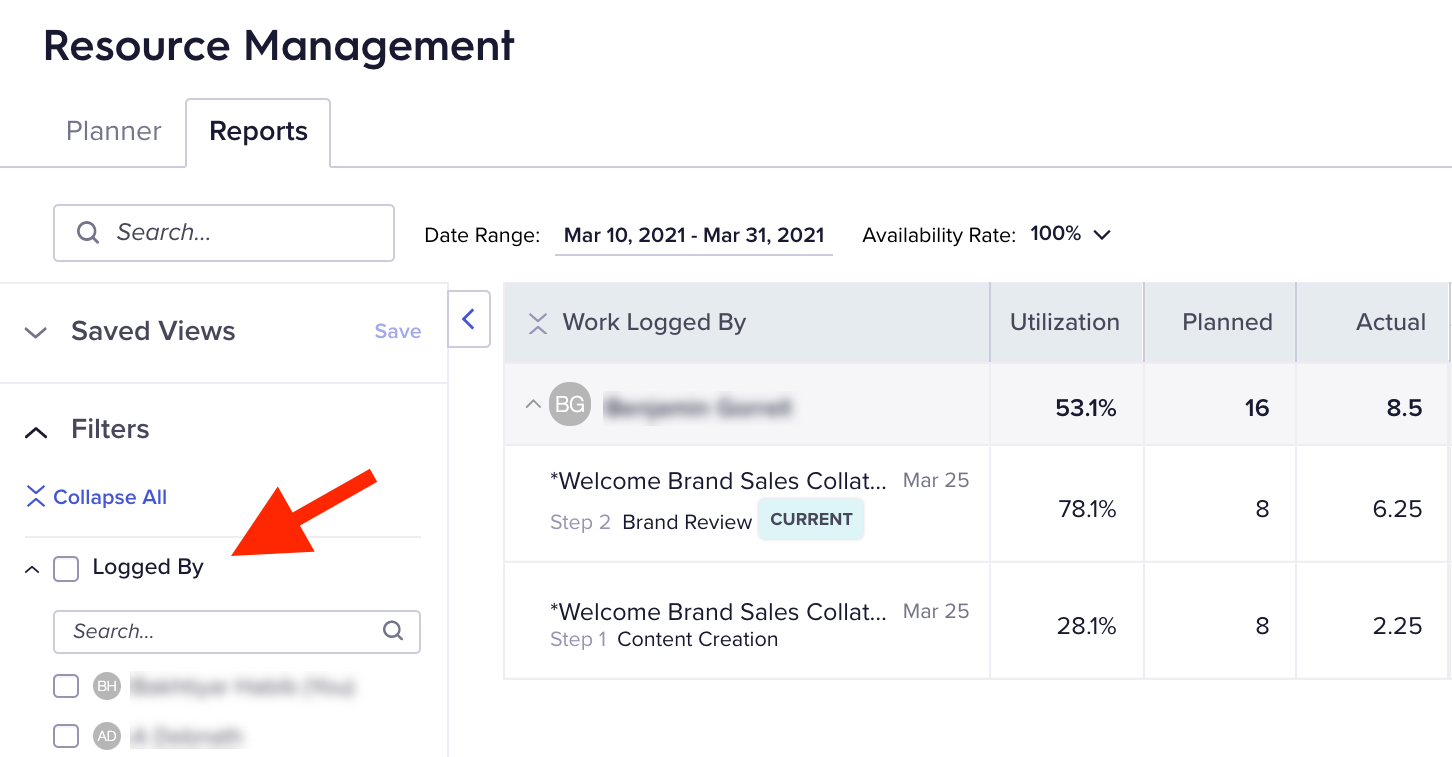Tick the checkbox next to BH user
Screen dimensions: 1452x757
(x=66, y=686)
